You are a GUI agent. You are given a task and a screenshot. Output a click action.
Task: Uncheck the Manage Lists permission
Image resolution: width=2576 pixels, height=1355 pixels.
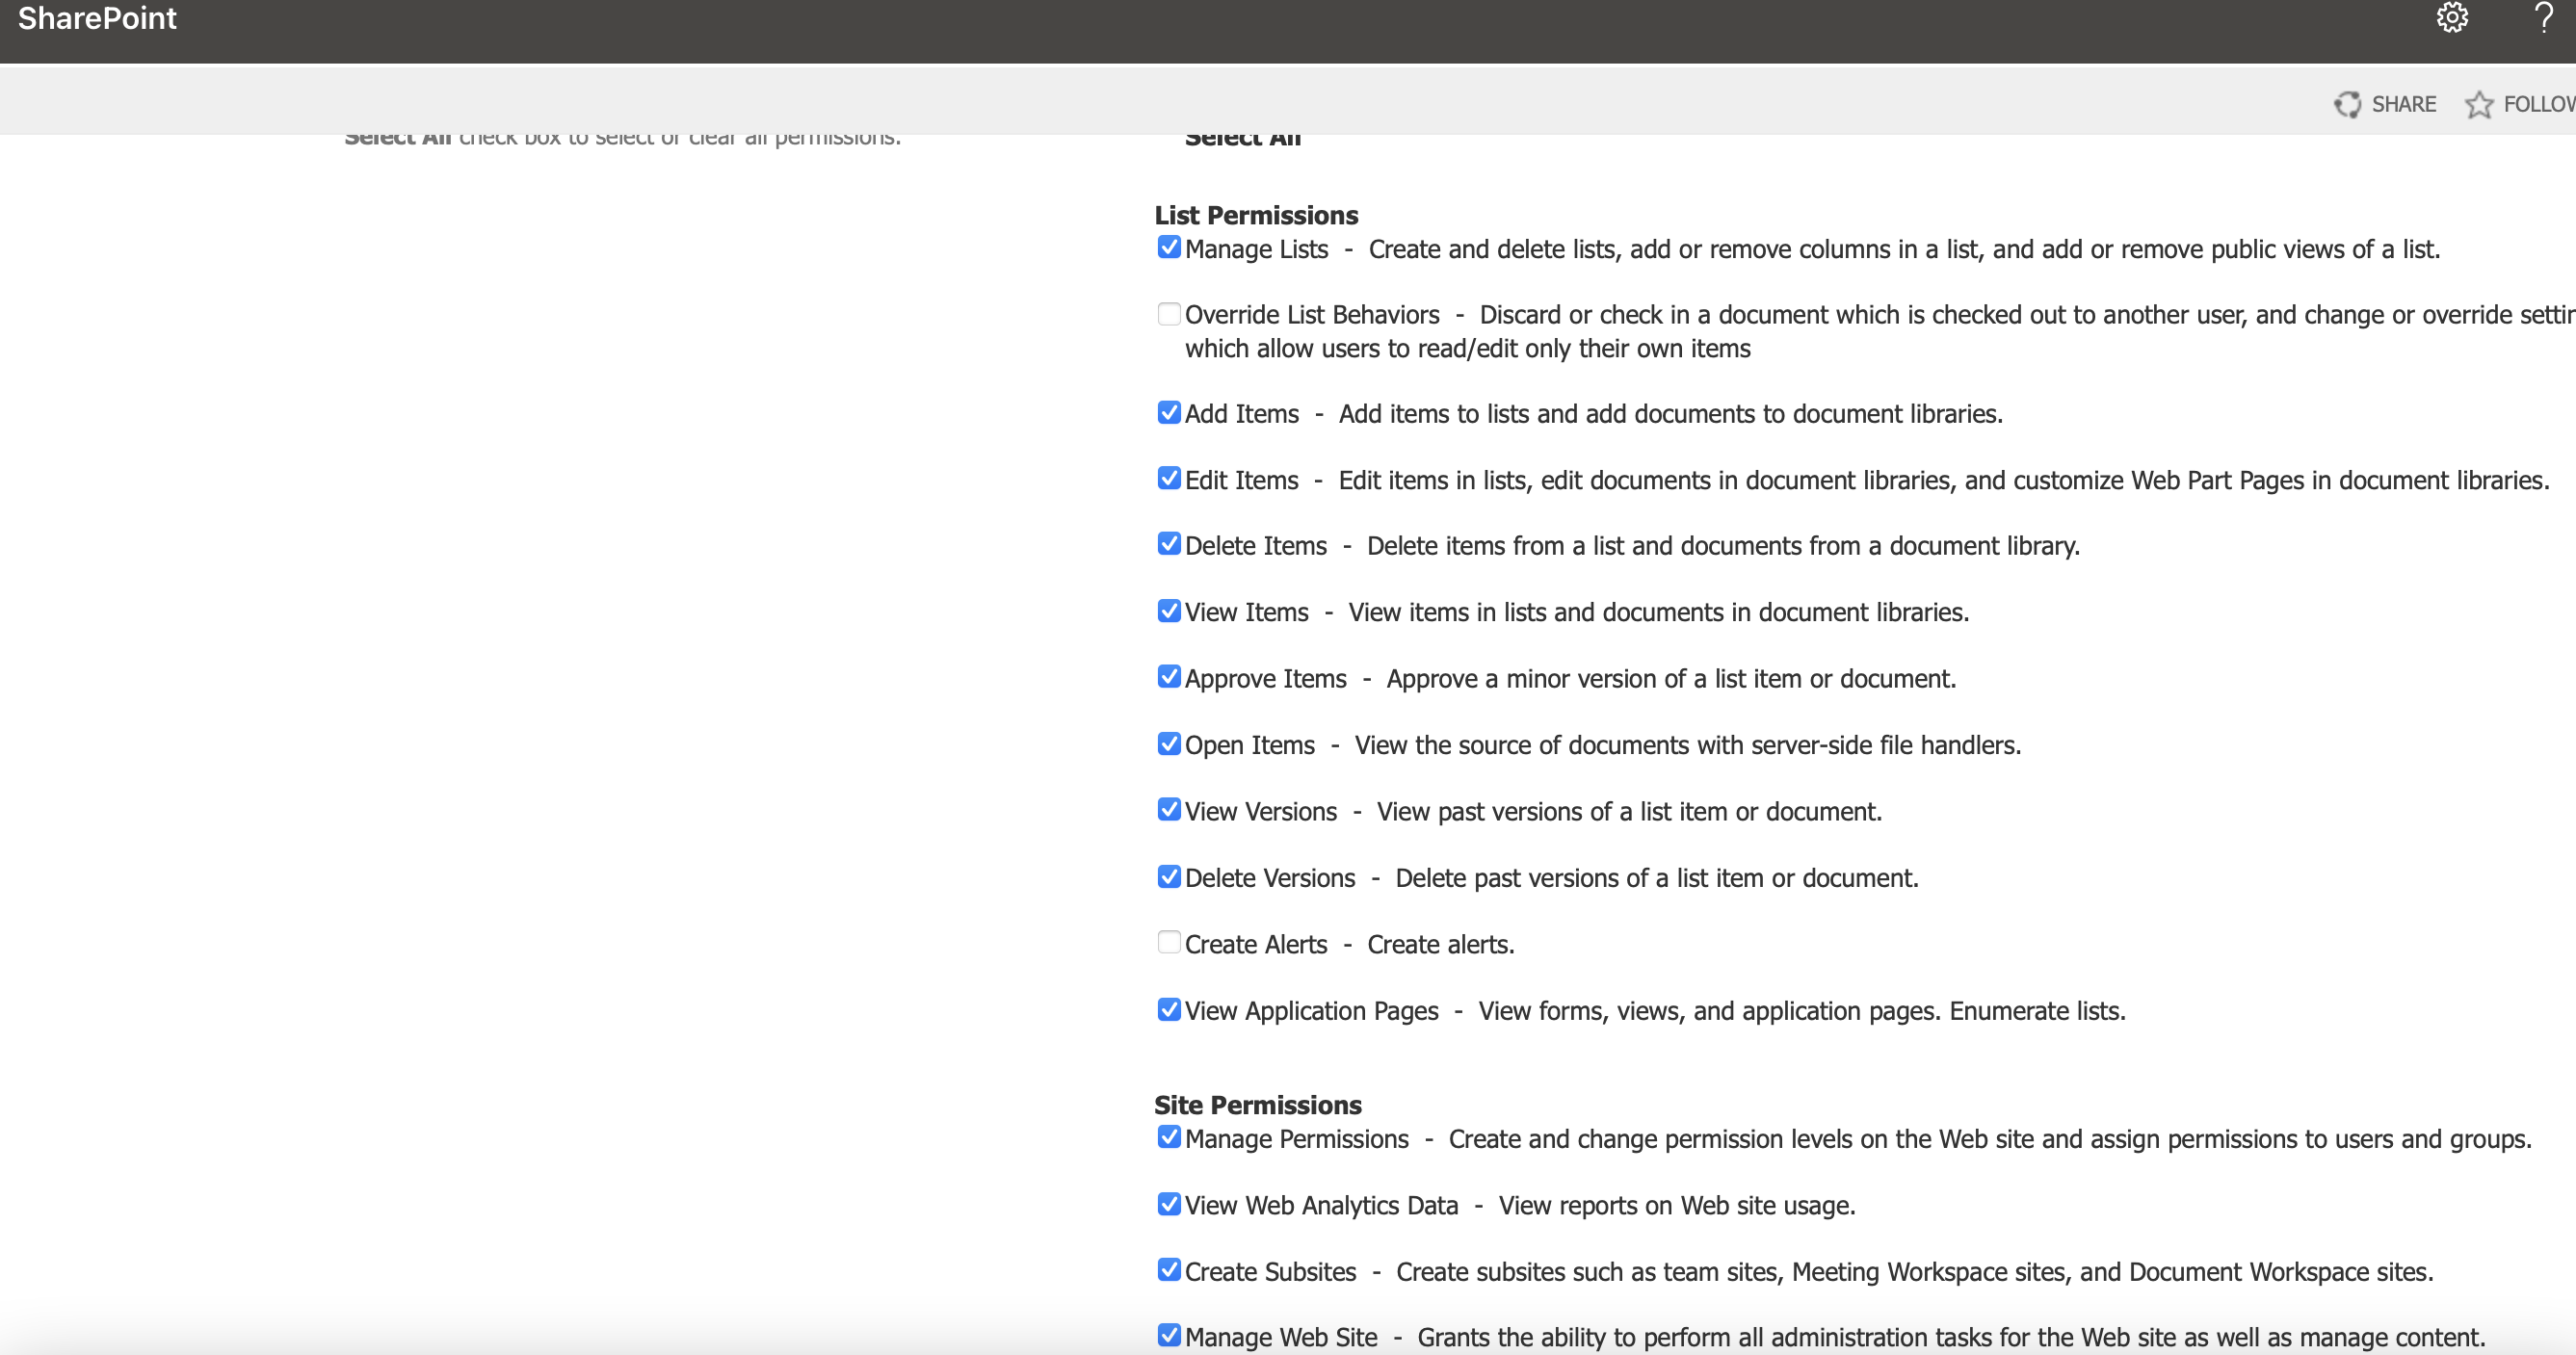point(1169,247)
